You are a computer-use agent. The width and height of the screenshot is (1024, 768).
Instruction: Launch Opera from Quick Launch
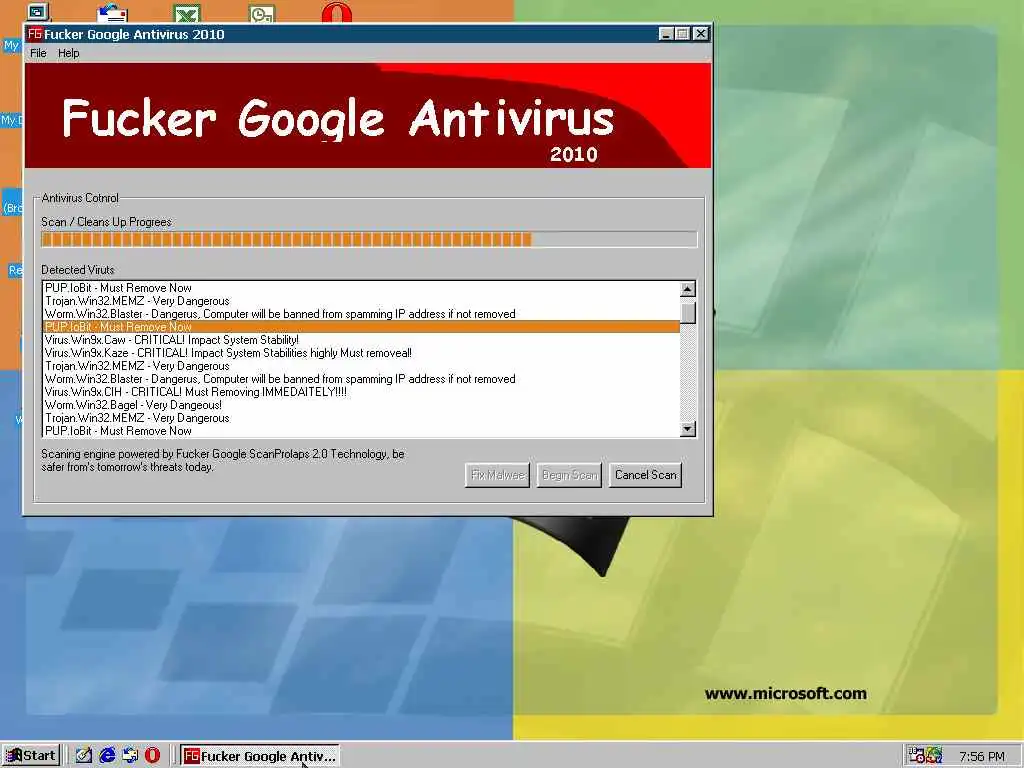[152, 756]
